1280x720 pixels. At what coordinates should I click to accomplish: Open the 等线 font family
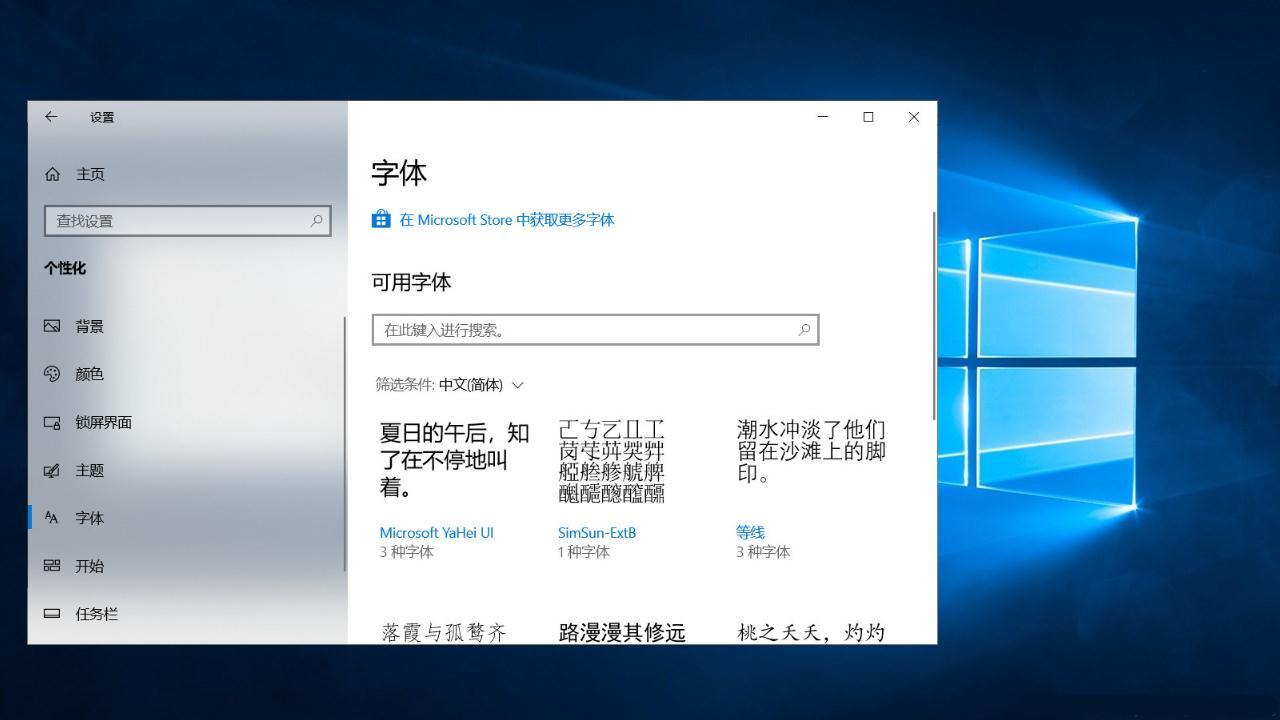coord(750,533)
